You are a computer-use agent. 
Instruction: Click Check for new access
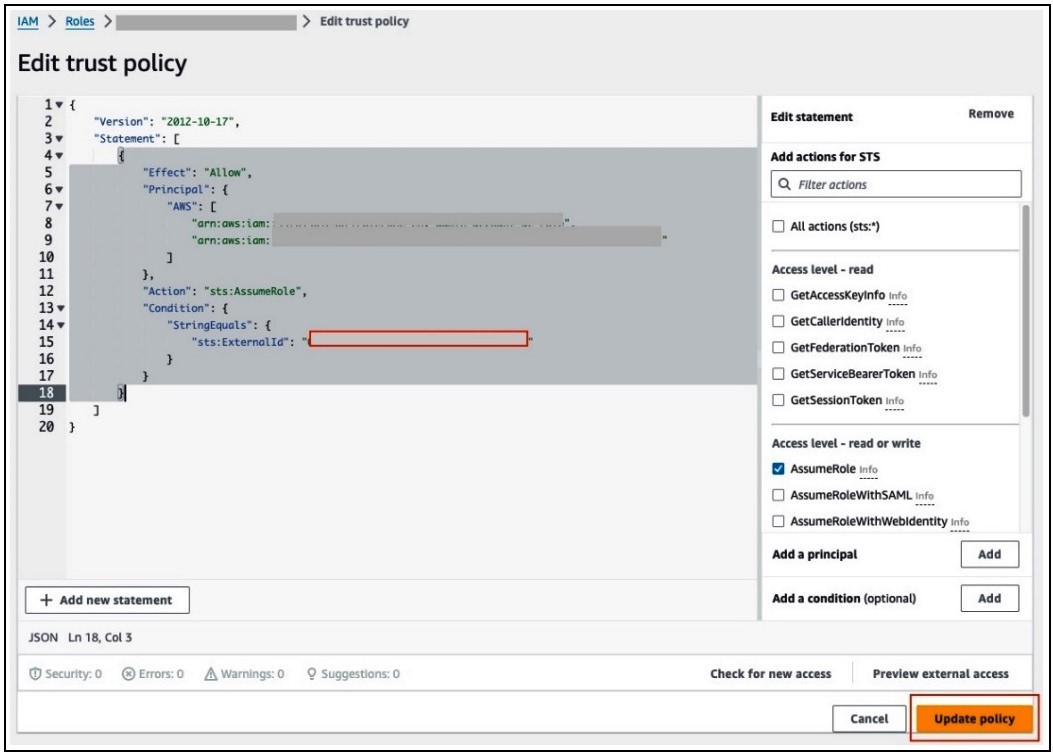tap(770, 673)
